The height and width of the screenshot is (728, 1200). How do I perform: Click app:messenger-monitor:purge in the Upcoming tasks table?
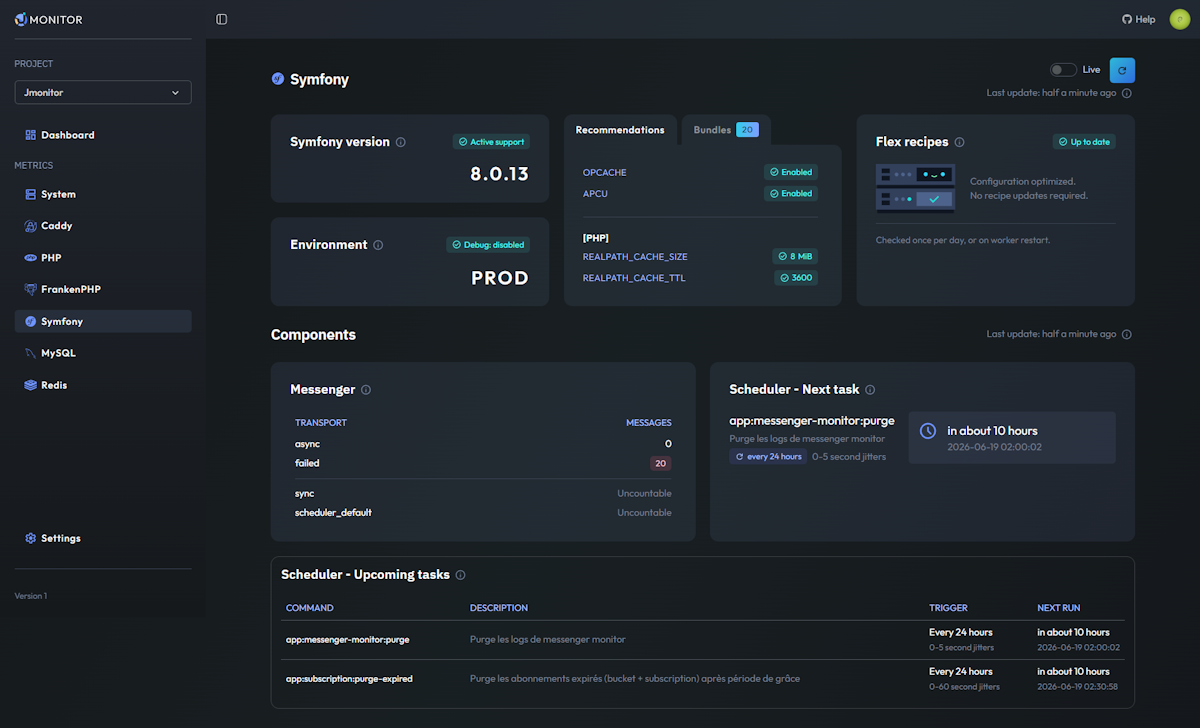point(347,639)
